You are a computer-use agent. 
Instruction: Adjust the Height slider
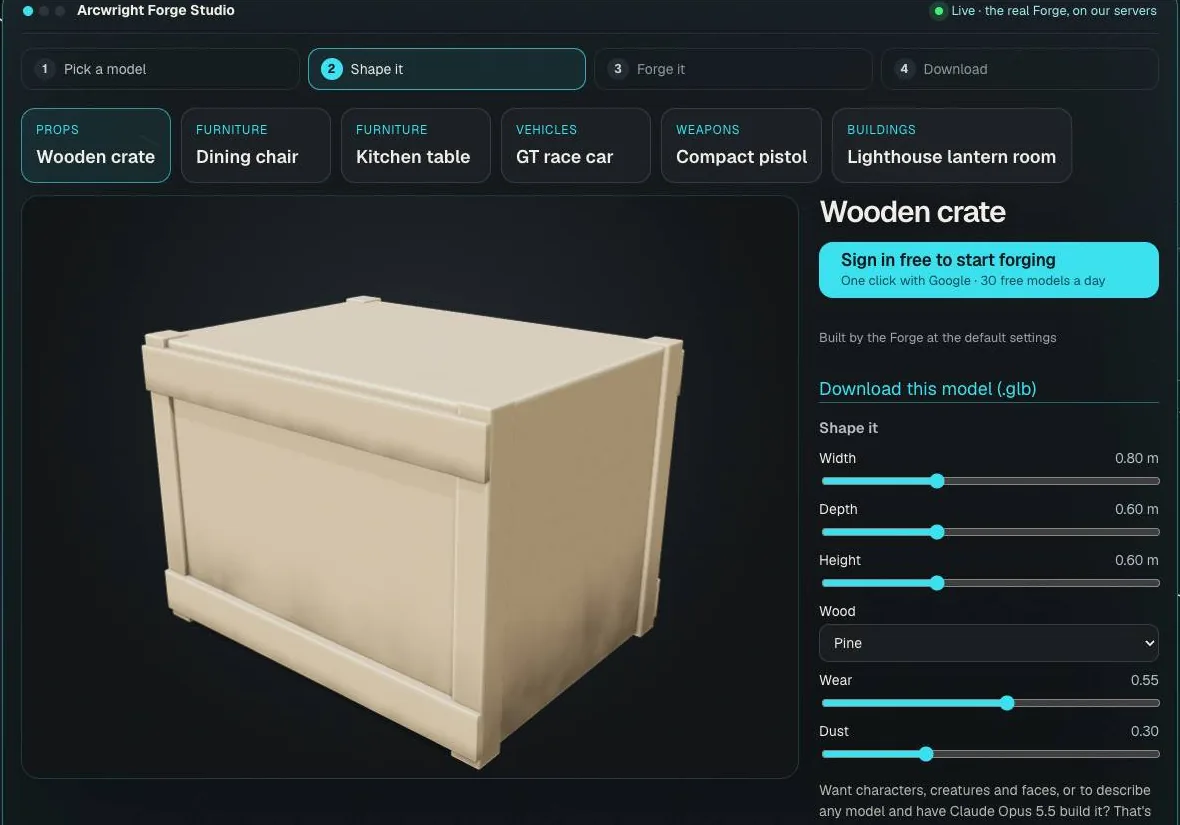[990, 583]
